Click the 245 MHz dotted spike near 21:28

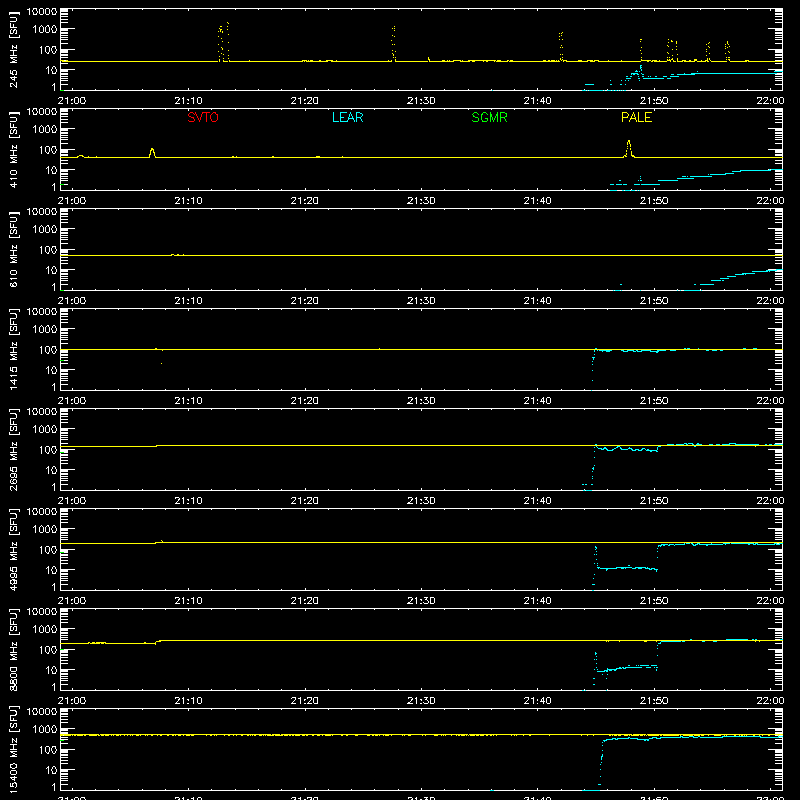pyautogui.click(x=393, y=43)
